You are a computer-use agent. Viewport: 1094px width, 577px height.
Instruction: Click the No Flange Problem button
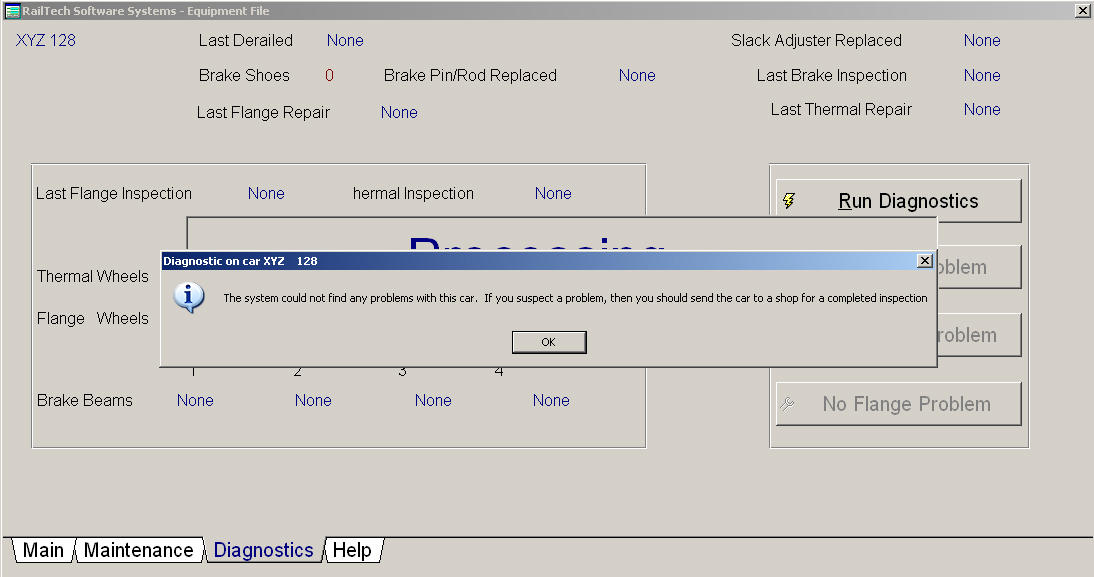click(x=899, y=403)
